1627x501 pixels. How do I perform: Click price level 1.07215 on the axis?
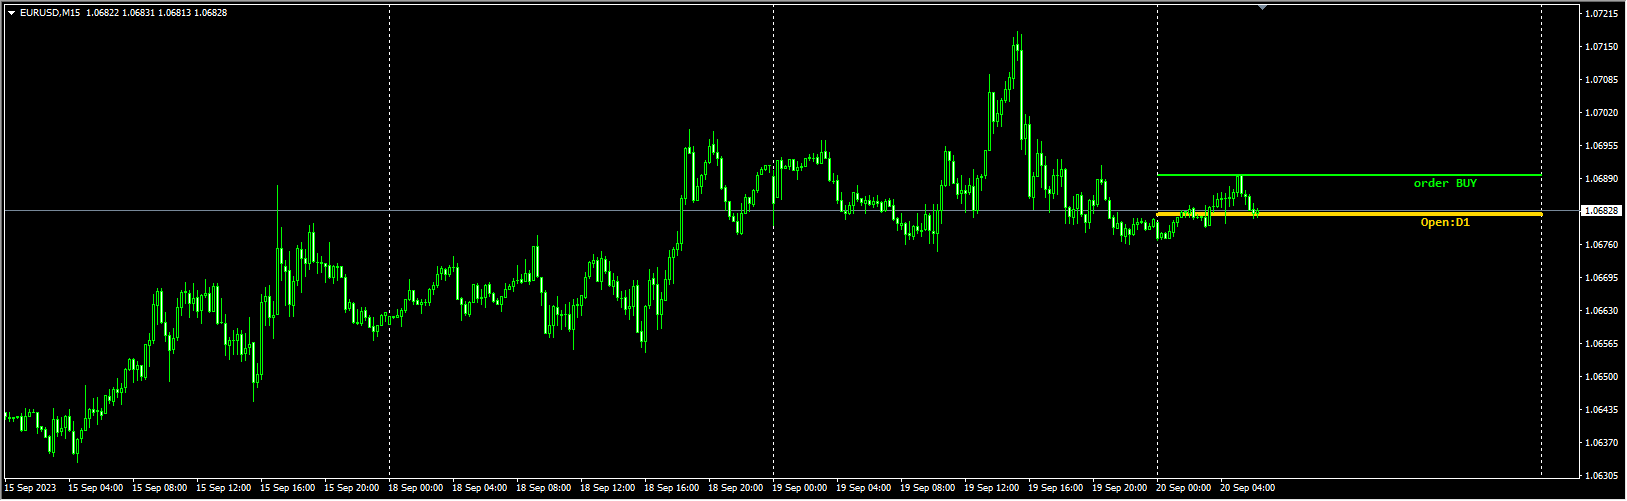click(x=1602, y=14)
